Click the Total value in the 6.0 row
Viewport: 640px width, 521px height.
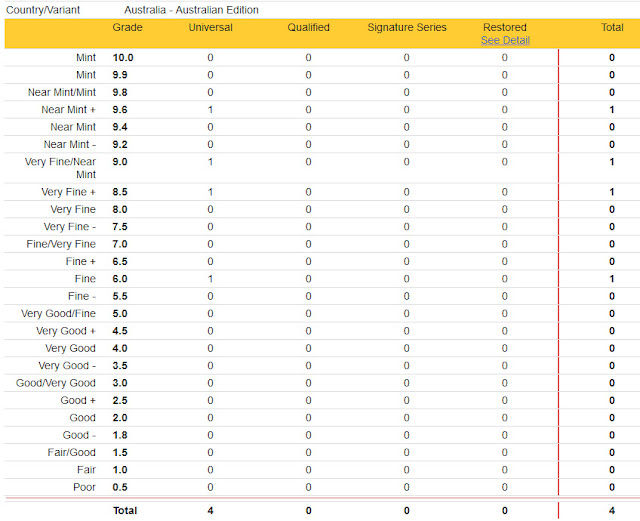tap(611, 279)
